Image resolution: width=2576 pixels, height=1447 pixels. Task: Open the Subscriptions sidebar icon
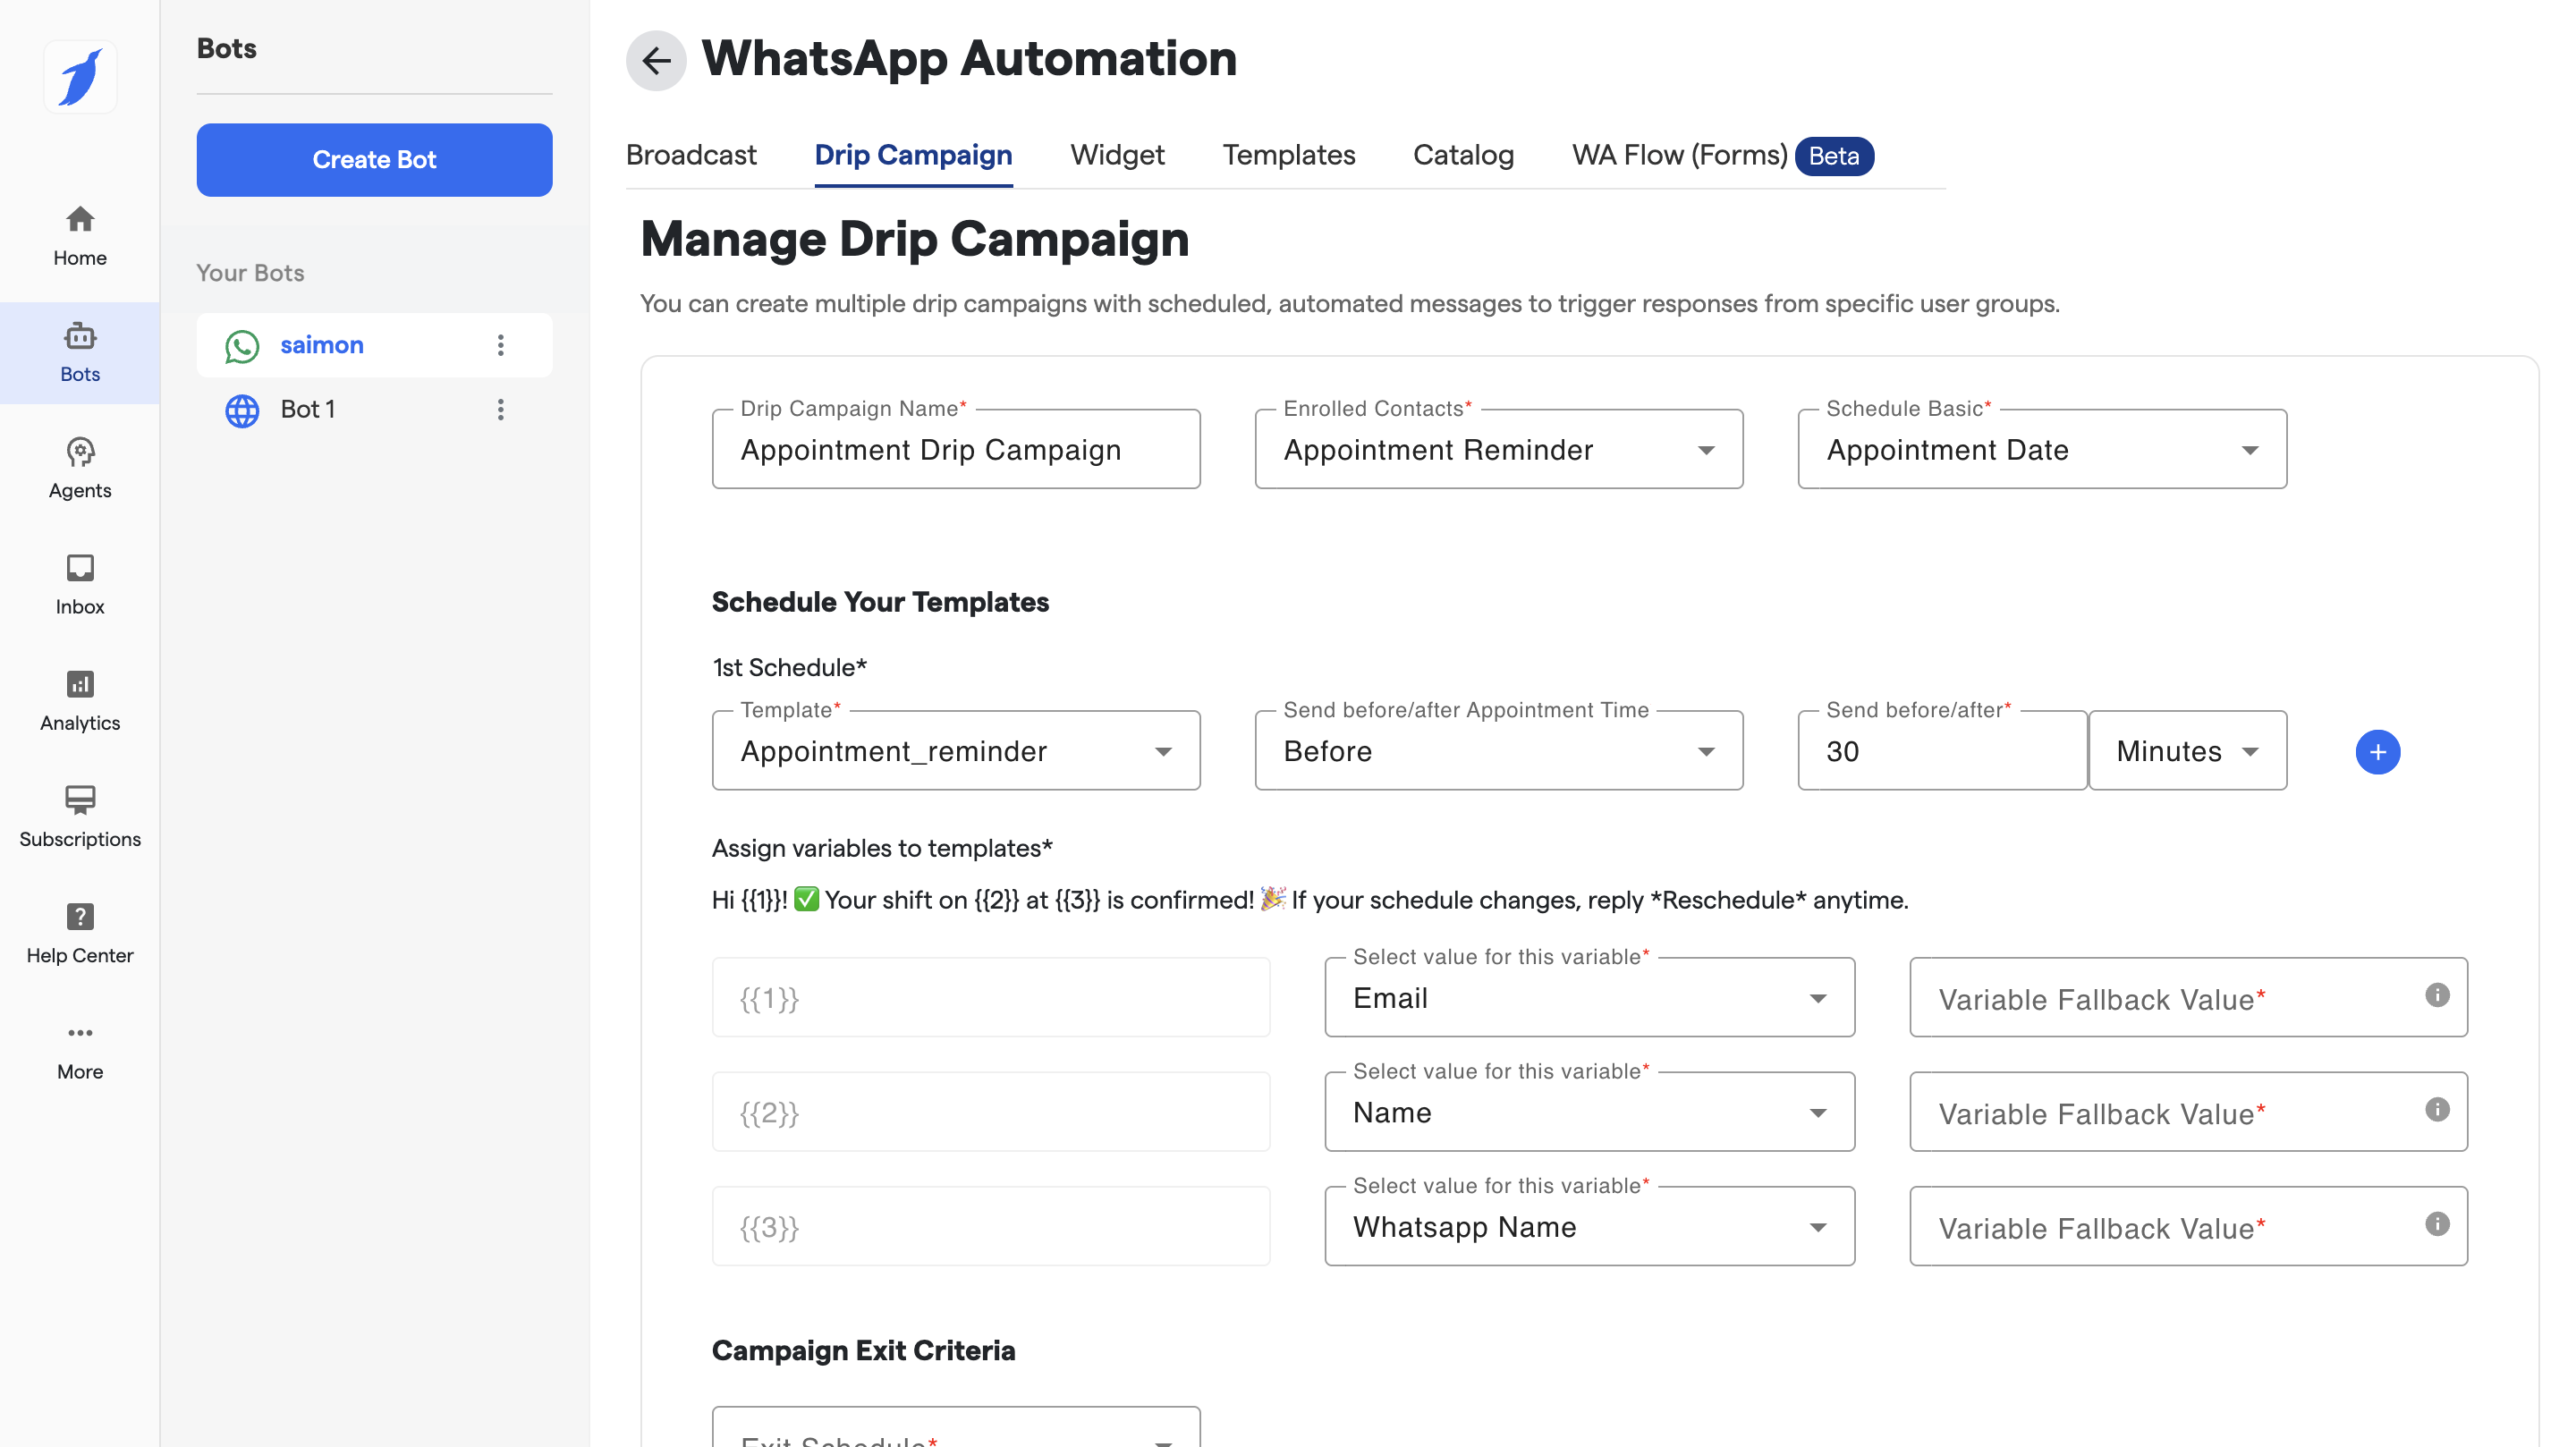point(80,816)
